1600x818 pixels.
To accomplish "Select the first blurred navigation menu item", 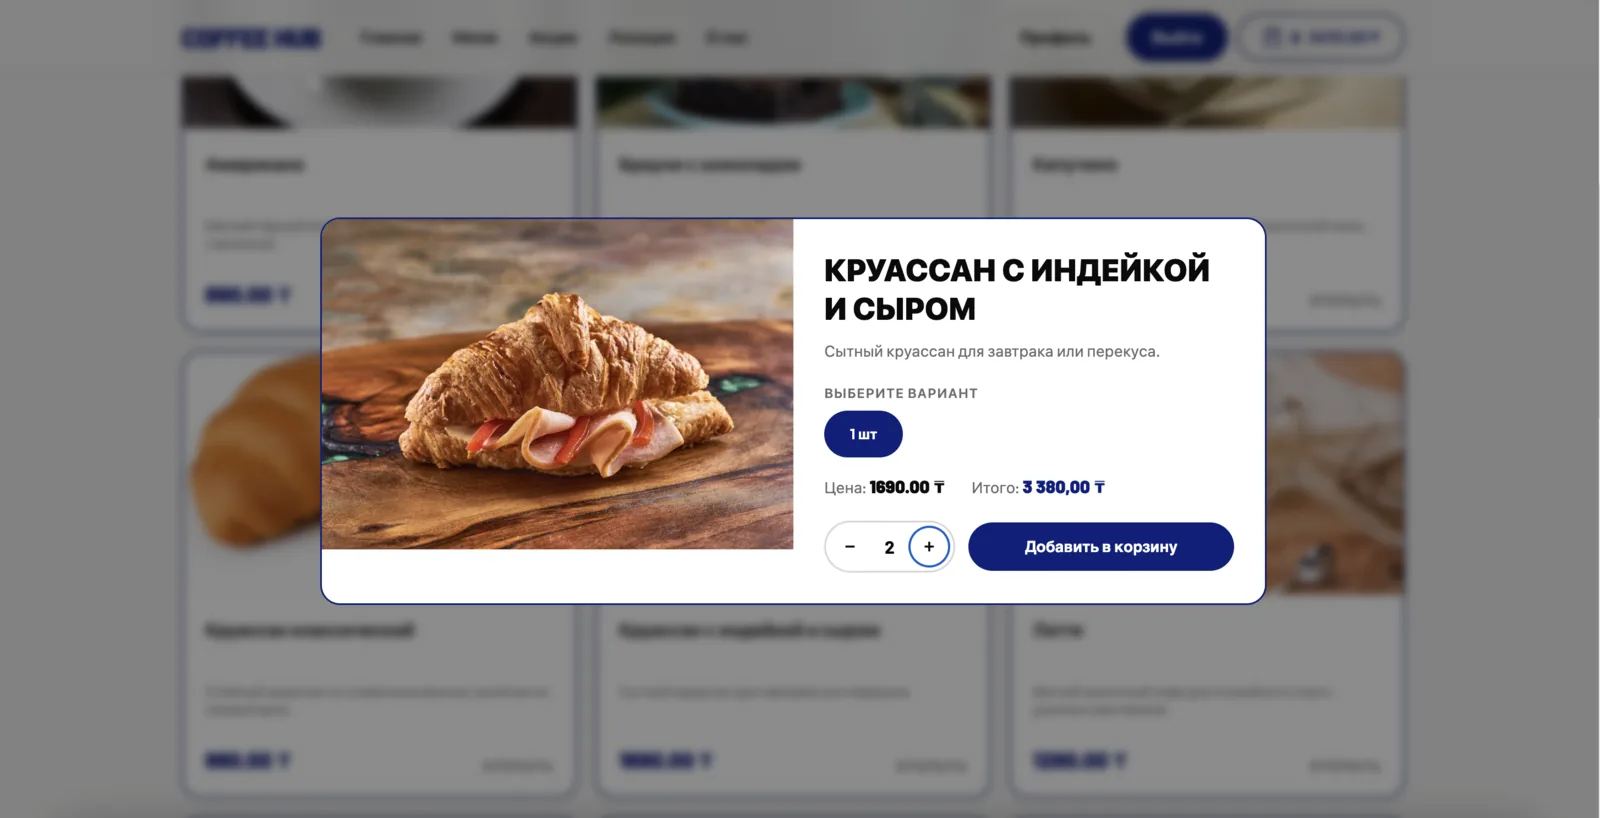I will (x=391, y=38).
